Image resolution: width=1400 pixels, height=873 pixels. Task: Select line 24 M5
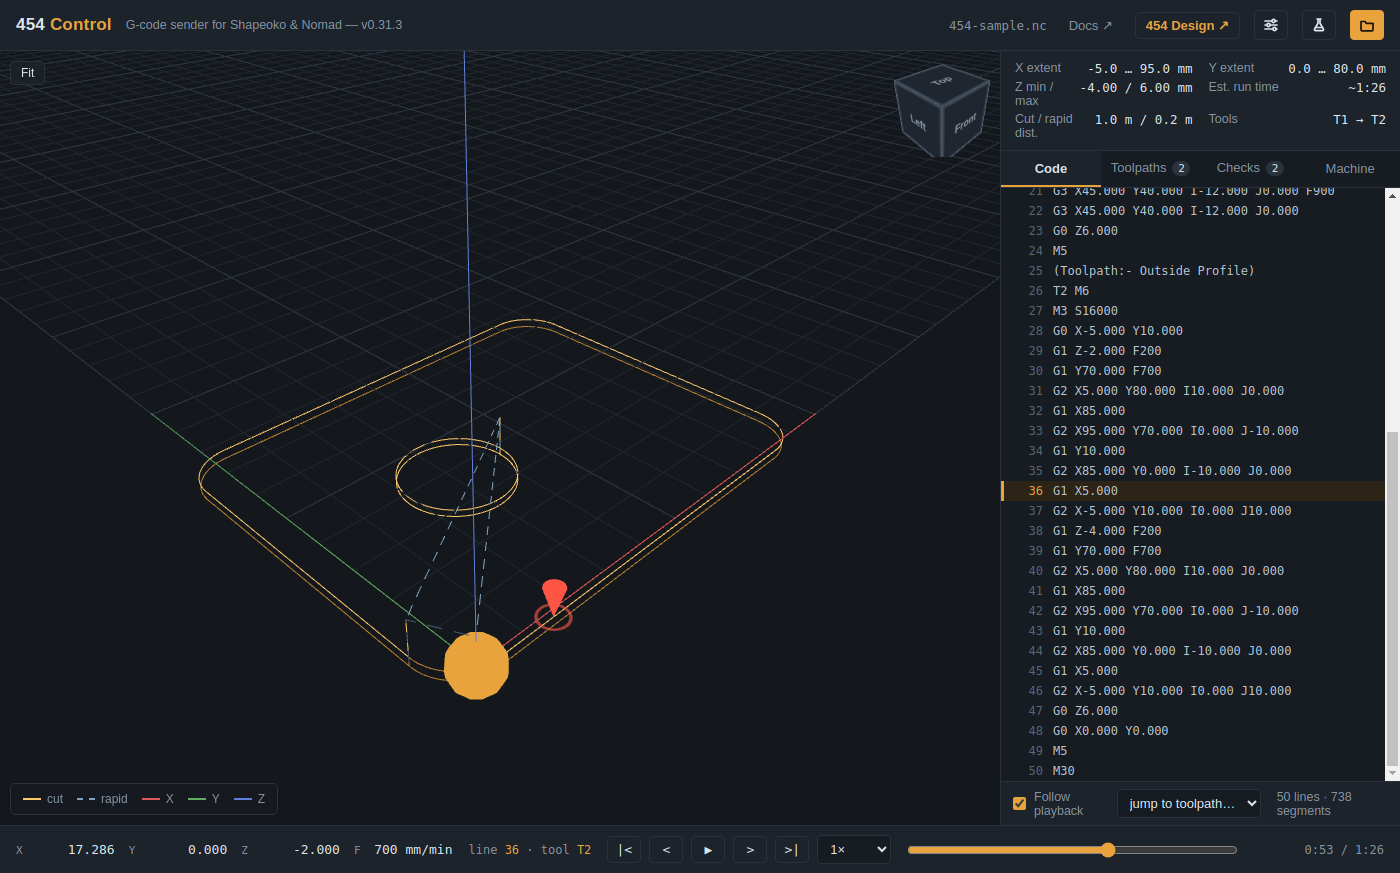click(x=1193, y=251)
